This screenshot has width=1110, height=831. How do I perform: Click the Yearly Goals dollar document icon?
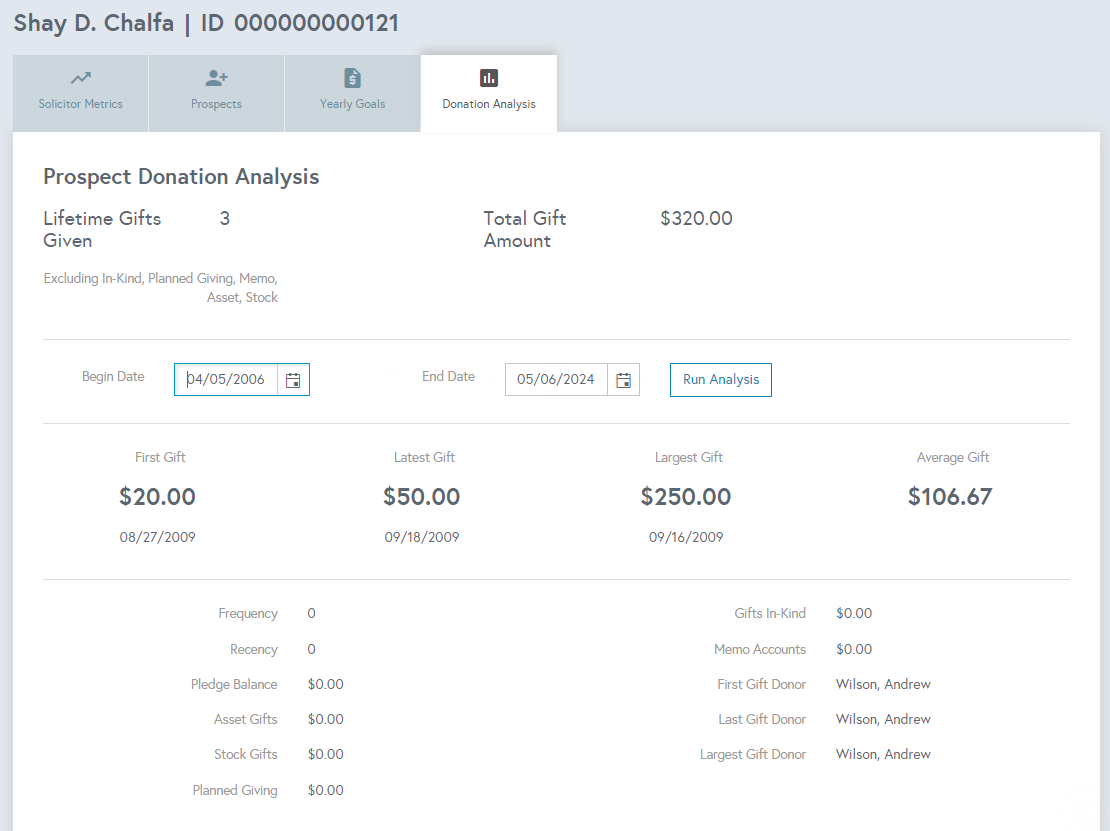pyautogui.click(x=353, y=78)
